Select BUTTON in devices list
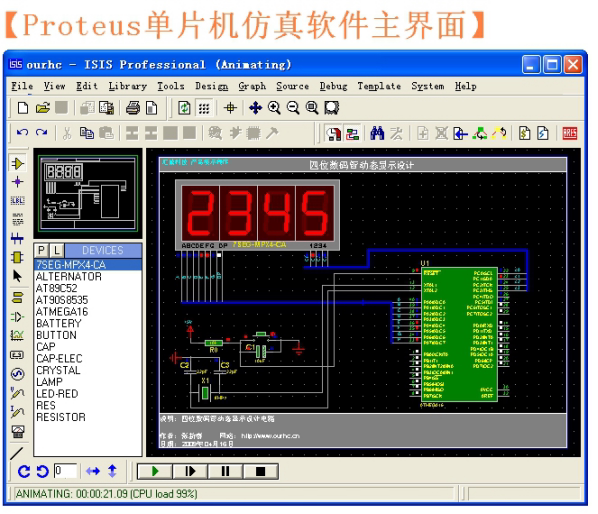The width and height of the screenshot is (598, 514). point(88,335)
